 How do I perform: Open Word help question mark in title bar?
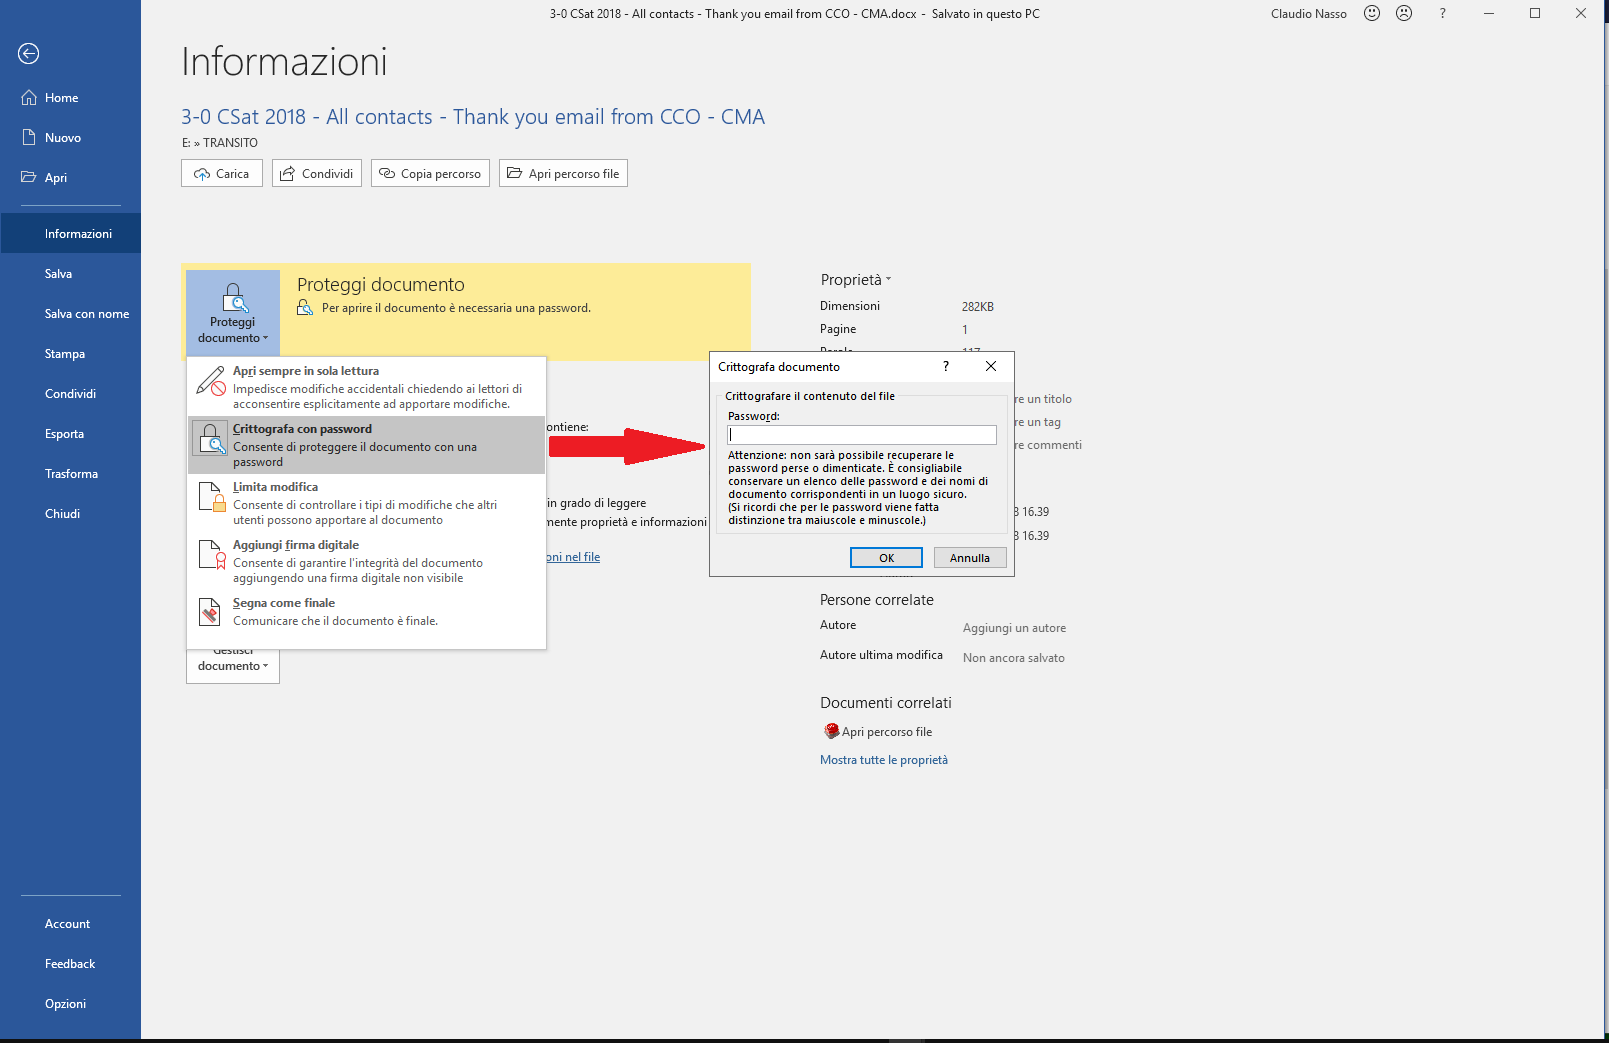point(1442,13)
